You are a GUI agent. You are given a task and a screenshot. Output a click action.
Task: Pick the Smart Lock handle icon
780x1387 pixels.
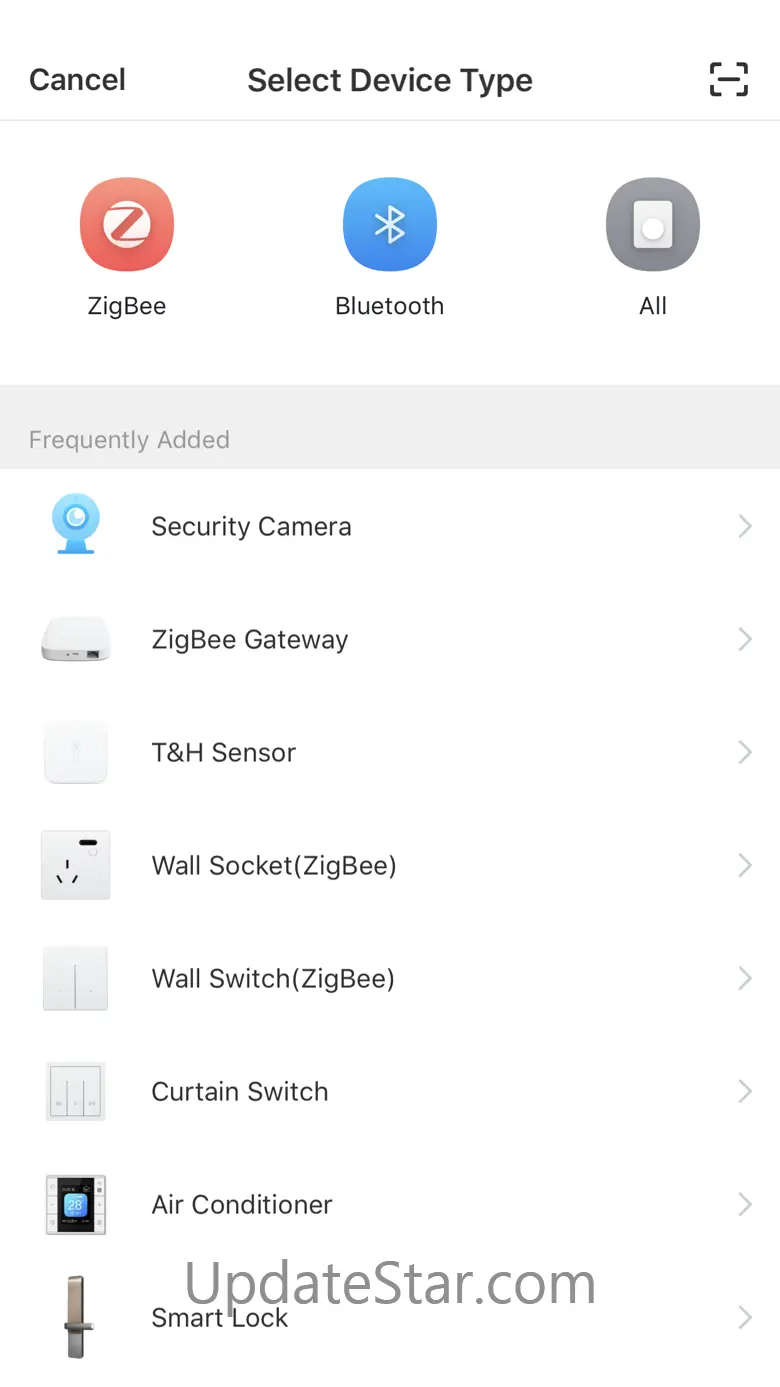pyautogui.click(x=75, y=1316)
